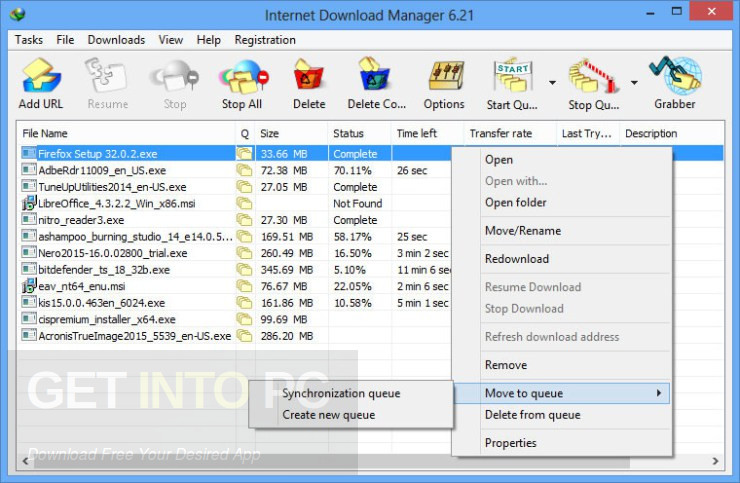Sort by the Status column header

click(360, 133)
